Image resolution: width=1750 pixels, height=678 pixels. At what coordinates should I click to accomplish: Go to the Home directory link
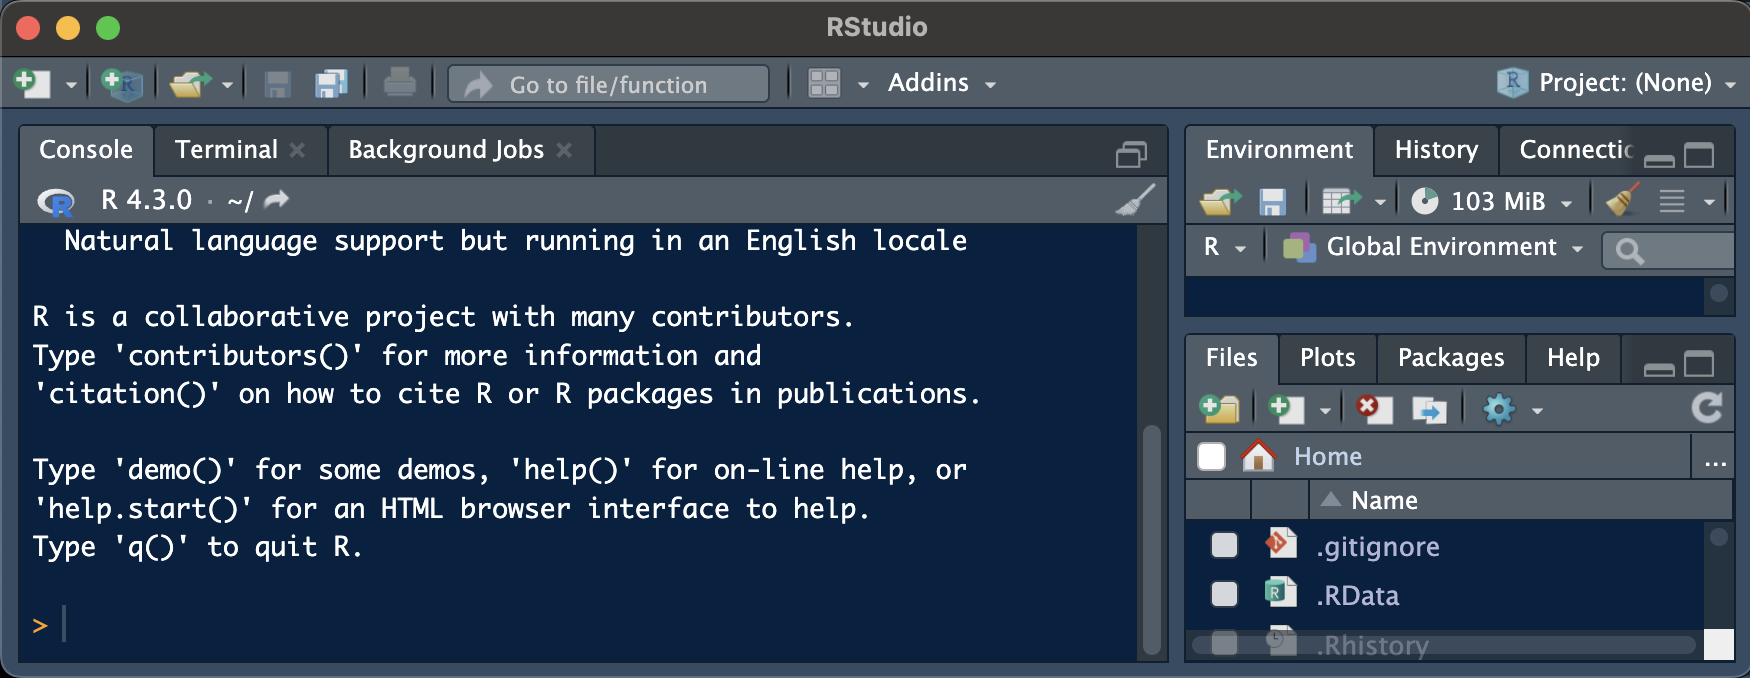pyautogui.click(x=1328, y=457)
